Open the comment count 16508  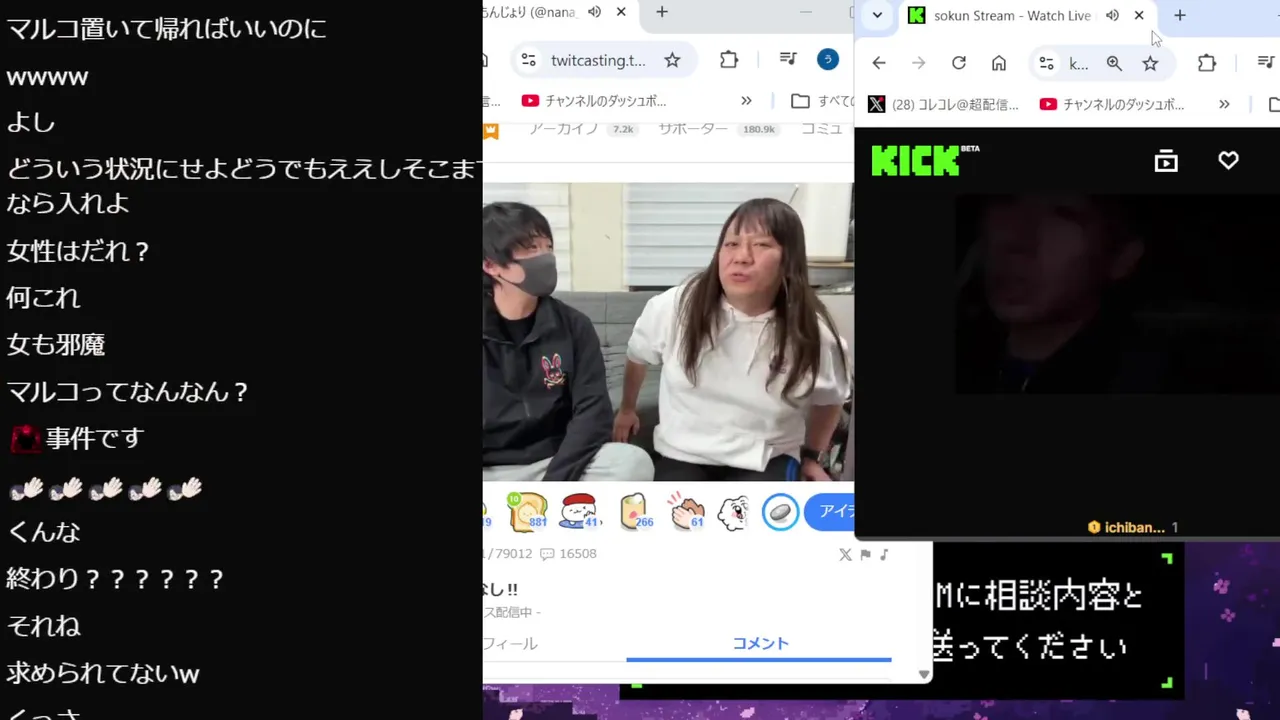[x=568, y=554]
